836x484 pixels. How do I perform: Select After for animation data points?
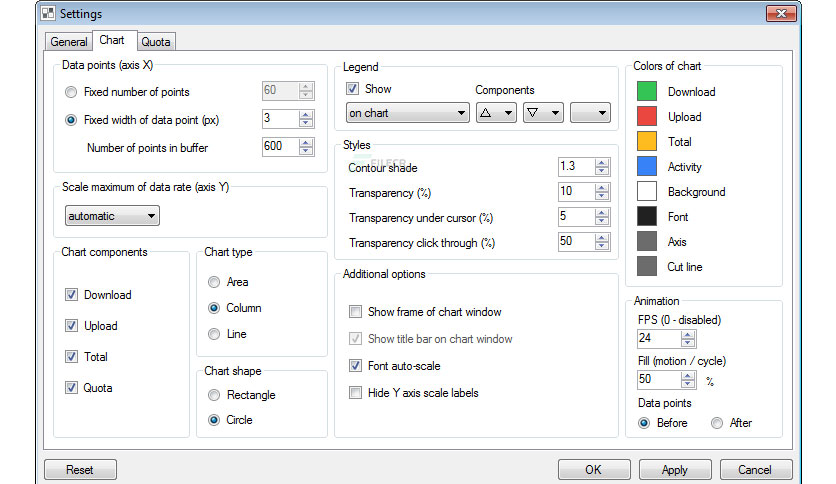[x=717, y=423]
